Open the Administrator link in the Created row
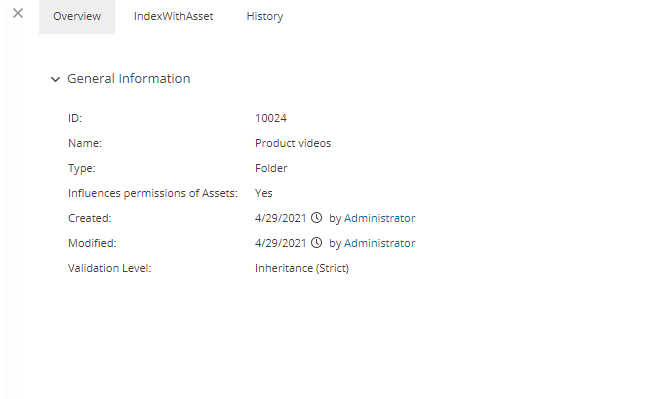 pyautogui.click(x=379, y=218)
